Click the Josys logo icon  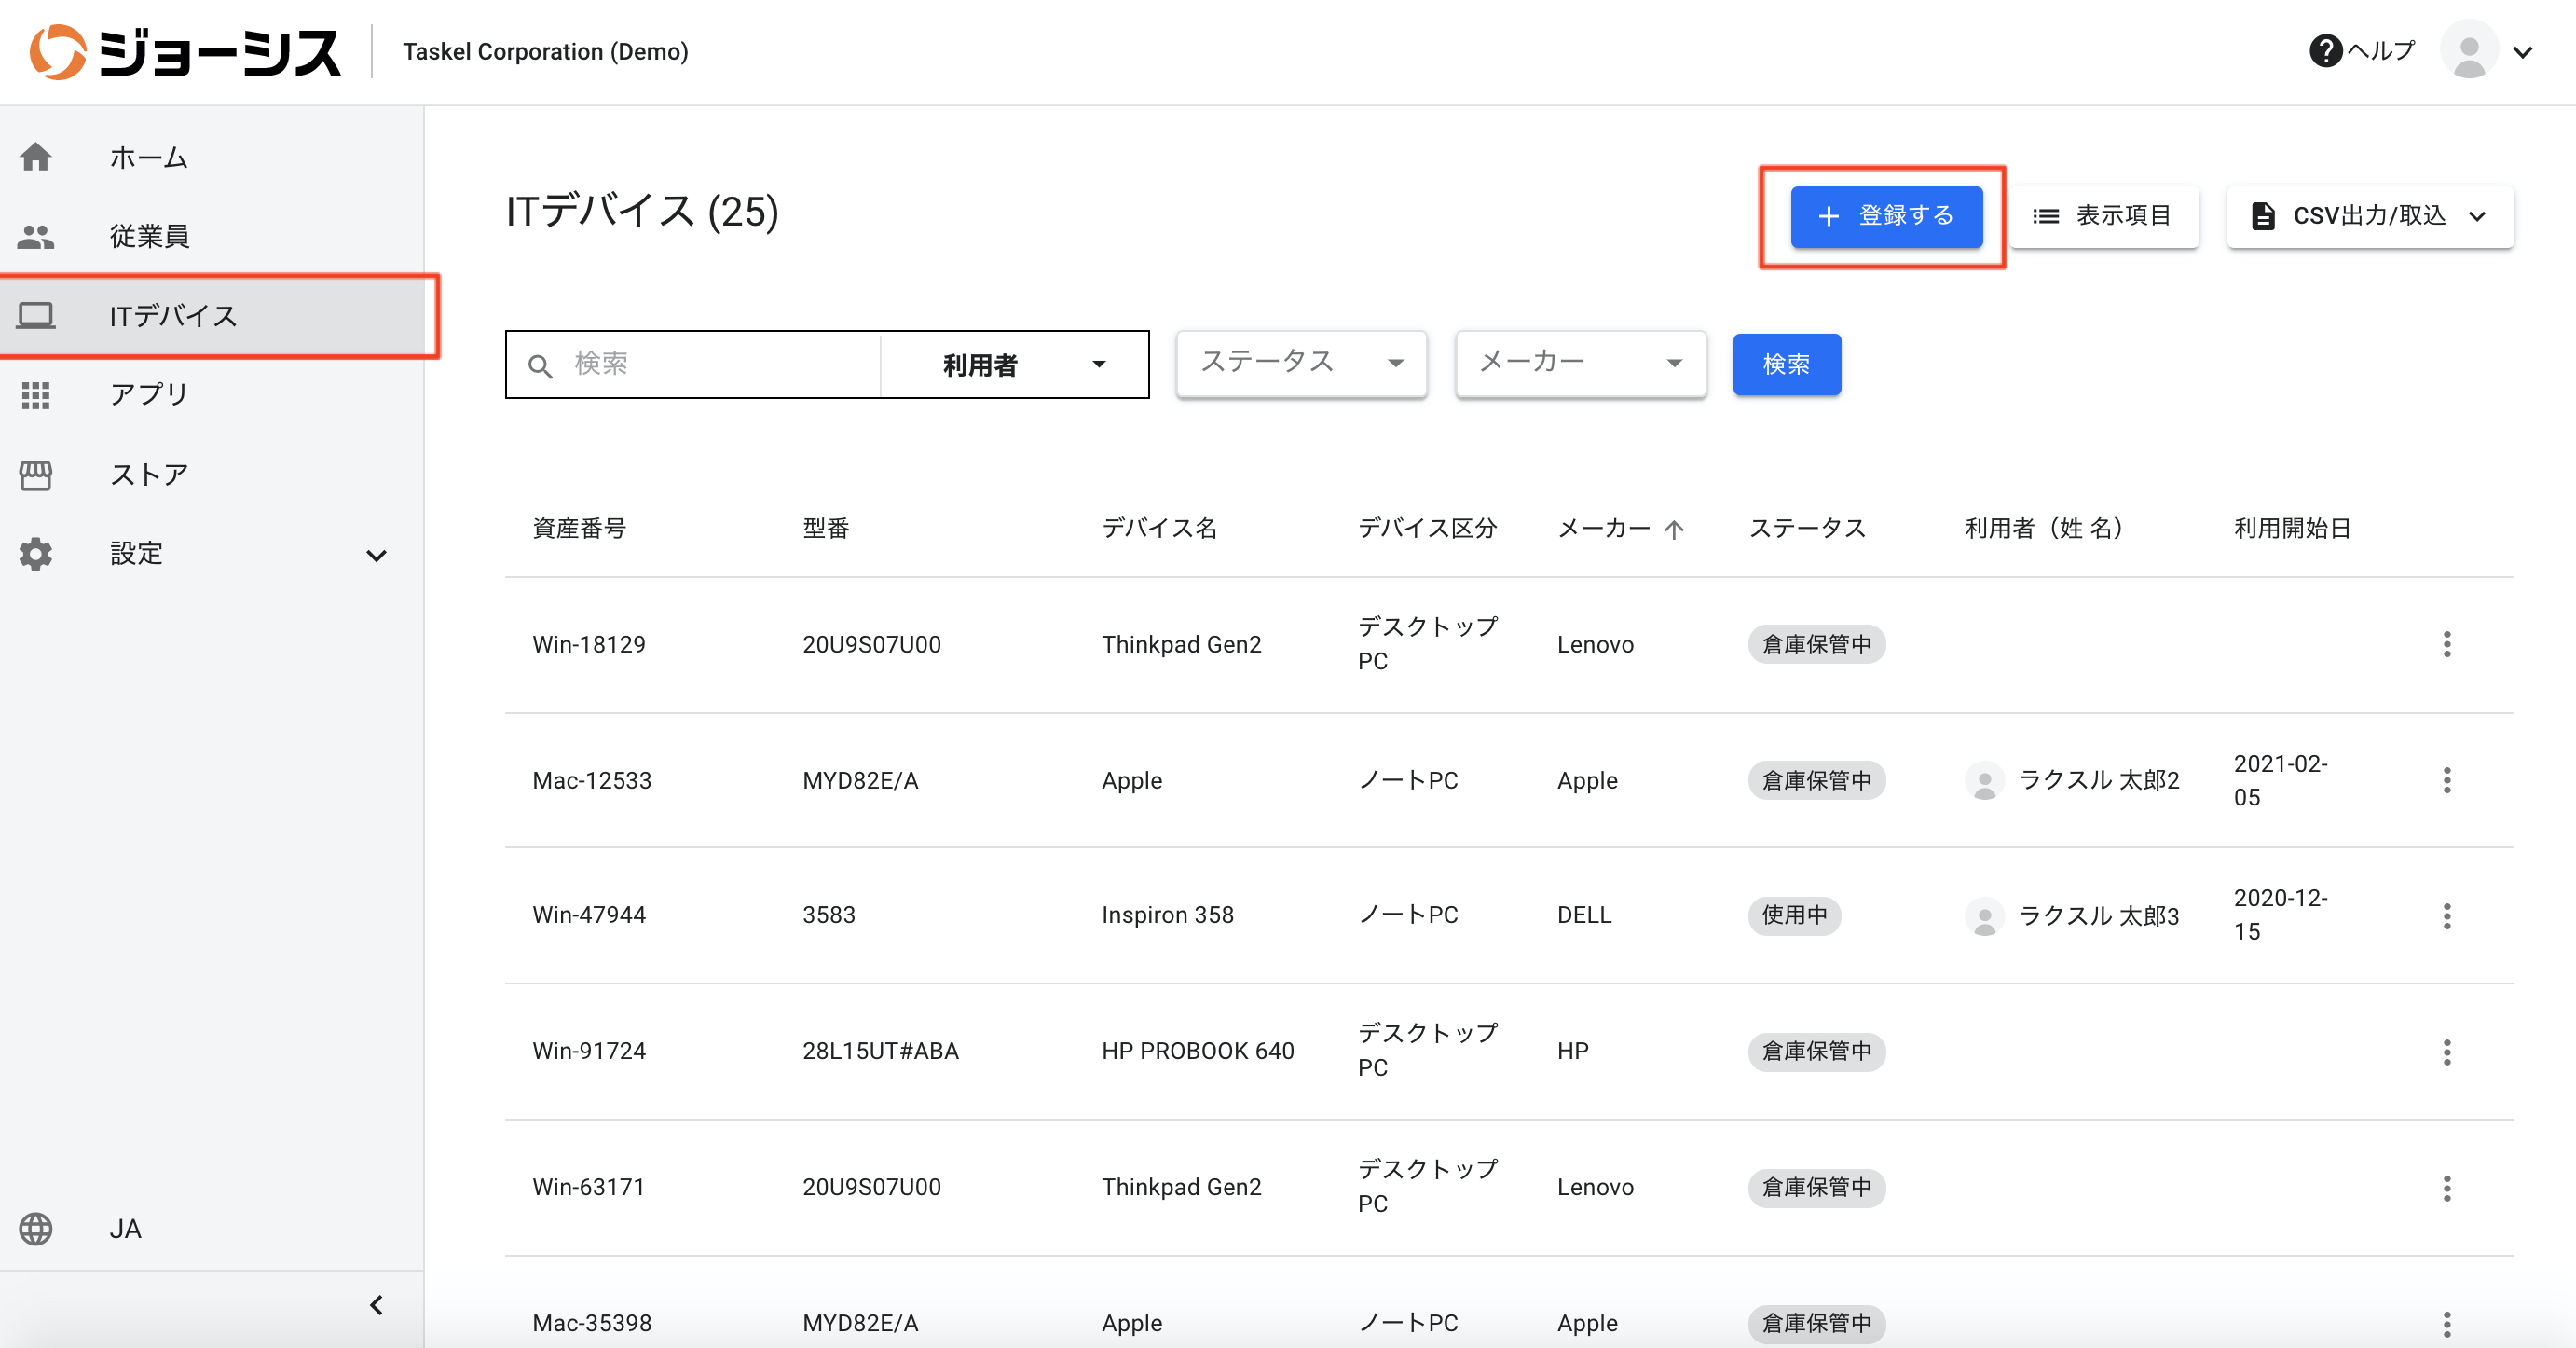(x=57, y=51)
